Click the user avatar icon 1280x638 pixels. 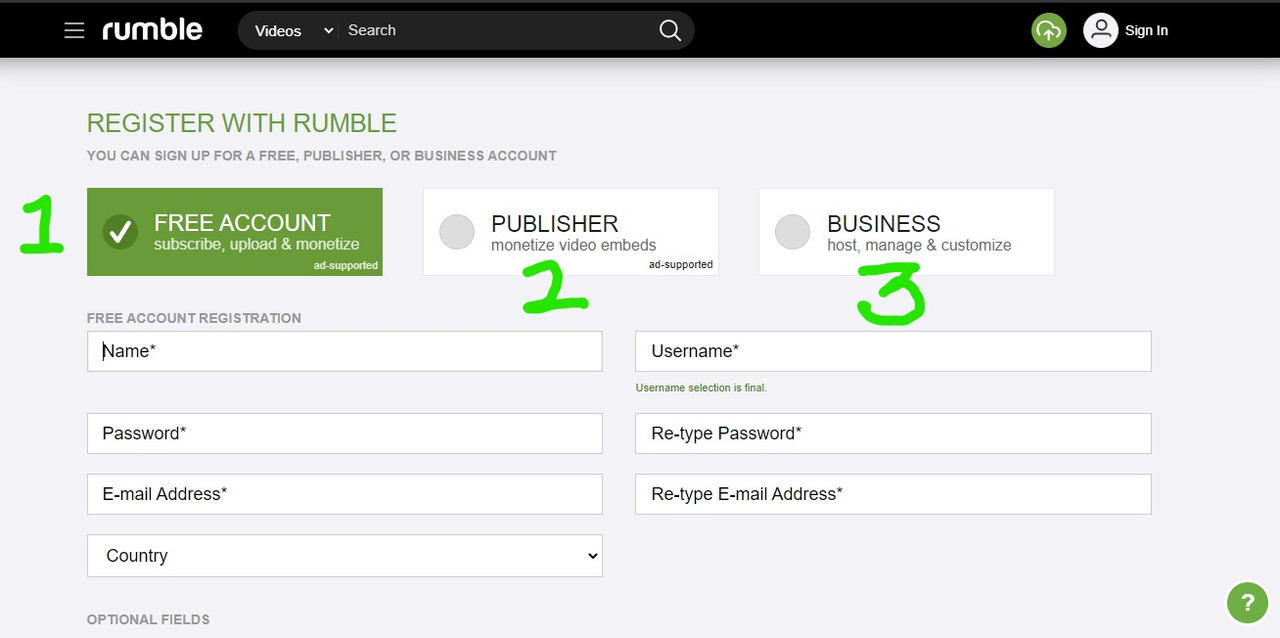(x=1100, y=30)
